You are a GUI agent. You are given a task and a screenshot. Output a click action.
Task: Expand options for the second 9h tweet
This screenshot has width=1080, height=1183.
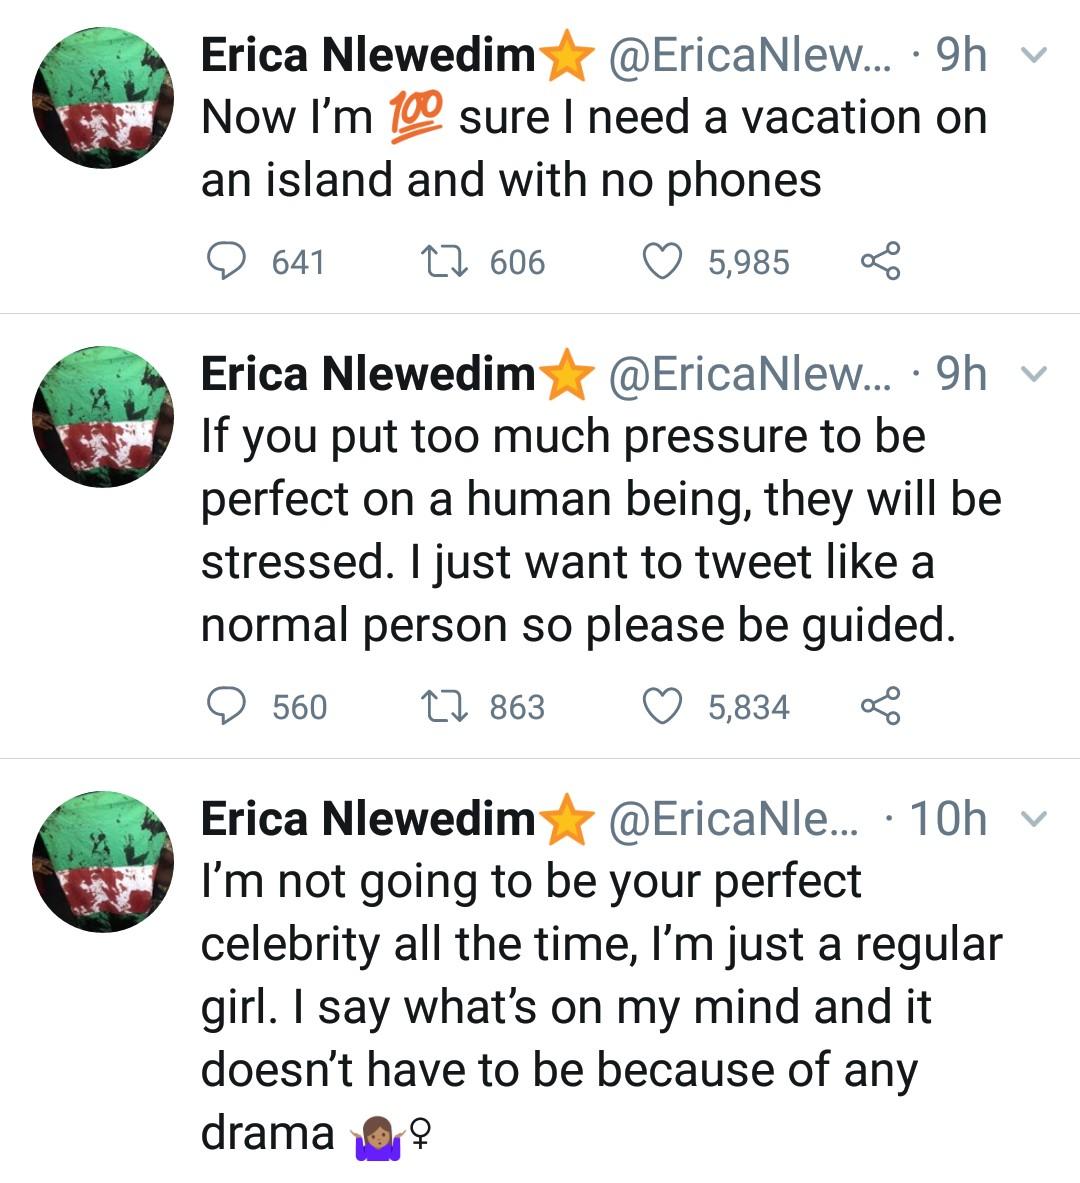(1037, 375)
